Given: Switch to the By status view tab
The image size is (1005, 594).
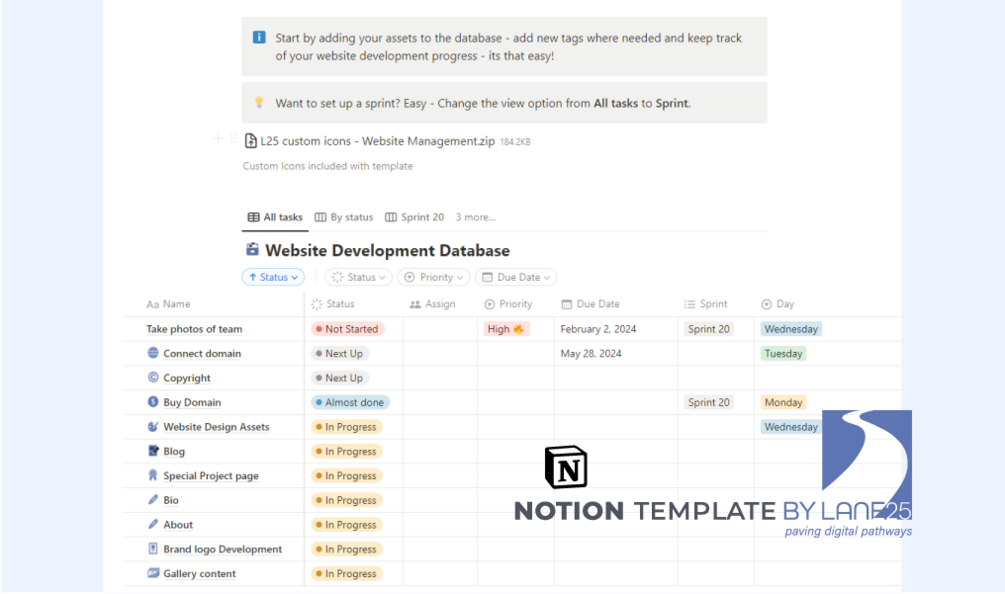Looking at the screenshot, I should point(344,217).
